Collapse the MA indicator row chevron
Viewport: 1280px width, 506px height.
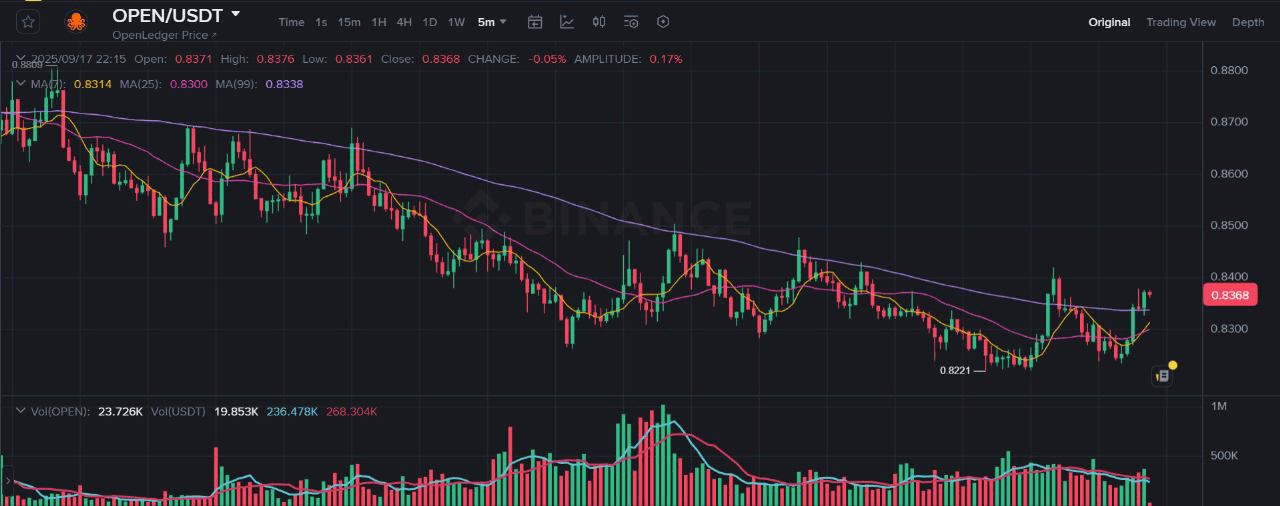click(20, 84)
